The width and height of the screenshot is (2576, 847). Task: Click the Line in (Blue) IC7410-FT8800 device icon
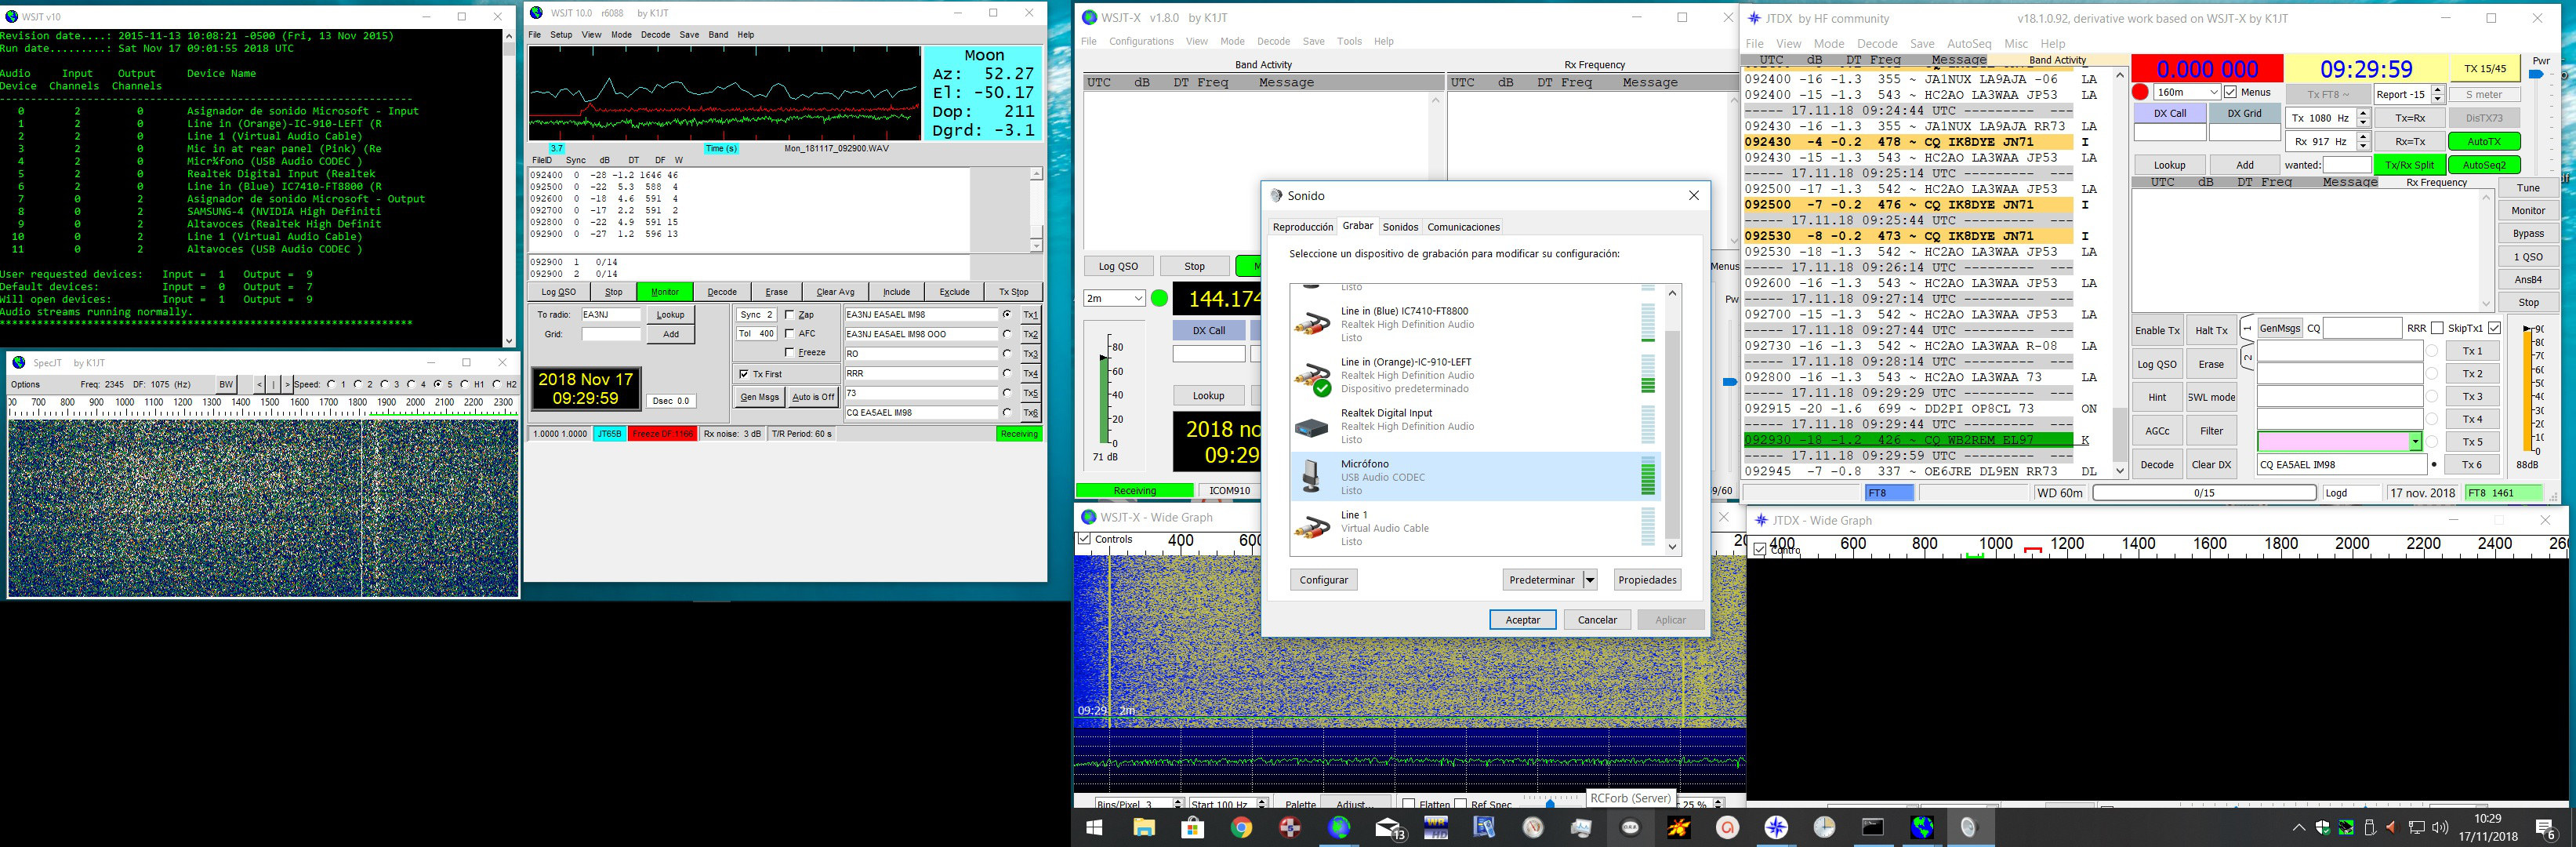(1311, 324)
